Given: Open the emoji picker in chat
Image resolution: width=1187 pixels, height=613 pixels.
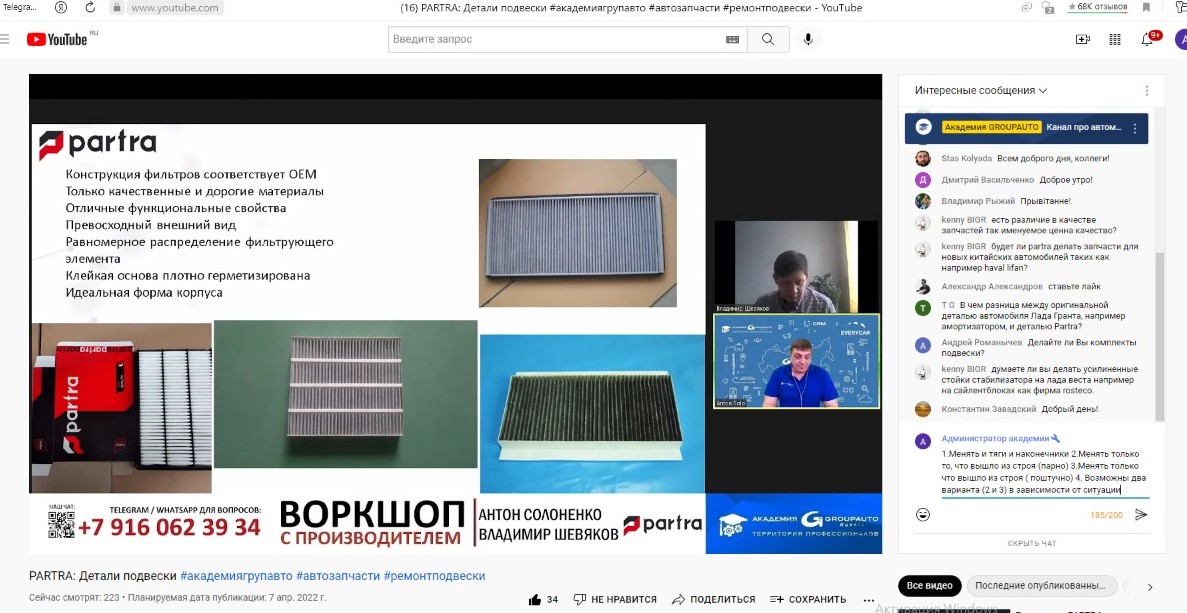Looking at the screenshot, I should pos(923,515).
